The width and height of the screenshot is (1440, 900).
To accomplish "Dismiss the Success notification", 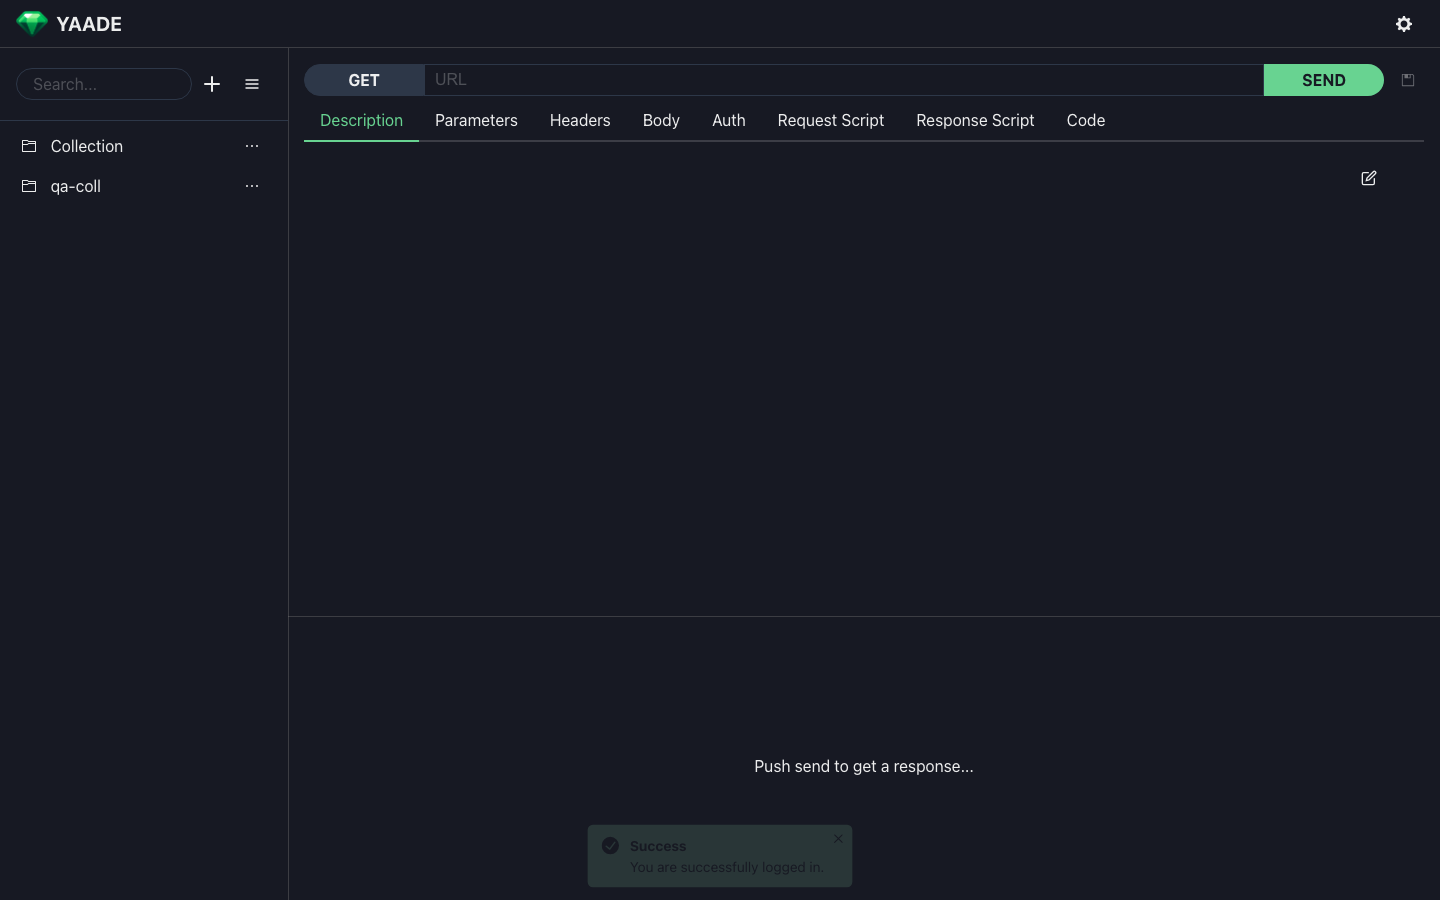I will pos(838,839).
